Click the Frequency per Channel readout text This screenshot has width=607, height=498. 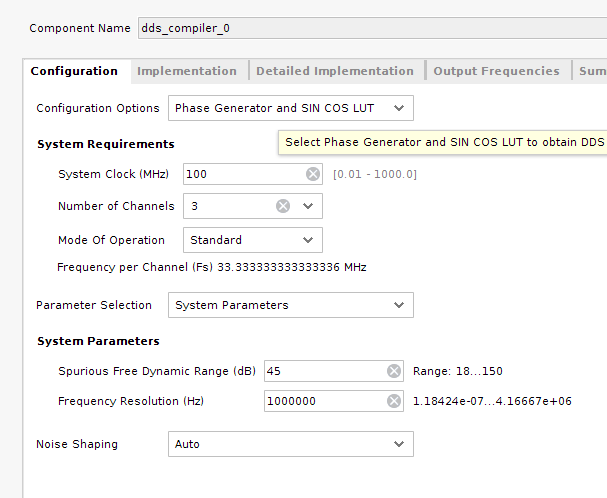(211, 268)
